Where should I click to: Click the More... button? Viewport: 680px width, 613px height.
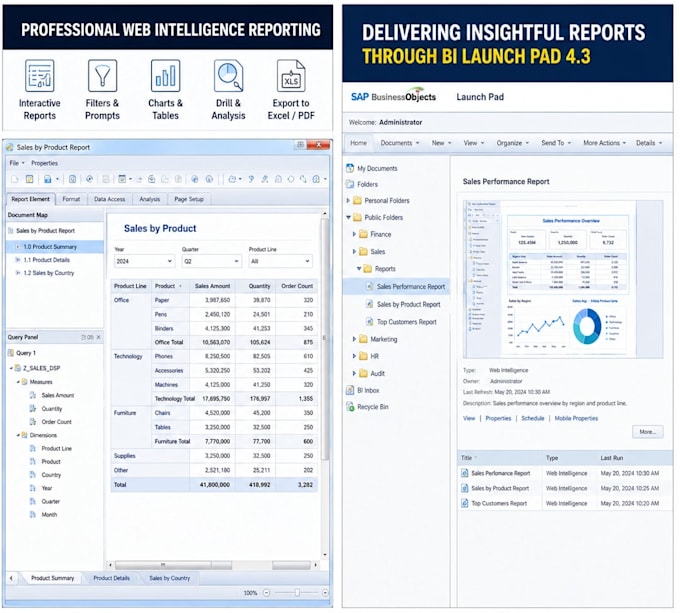click(647, 432)
